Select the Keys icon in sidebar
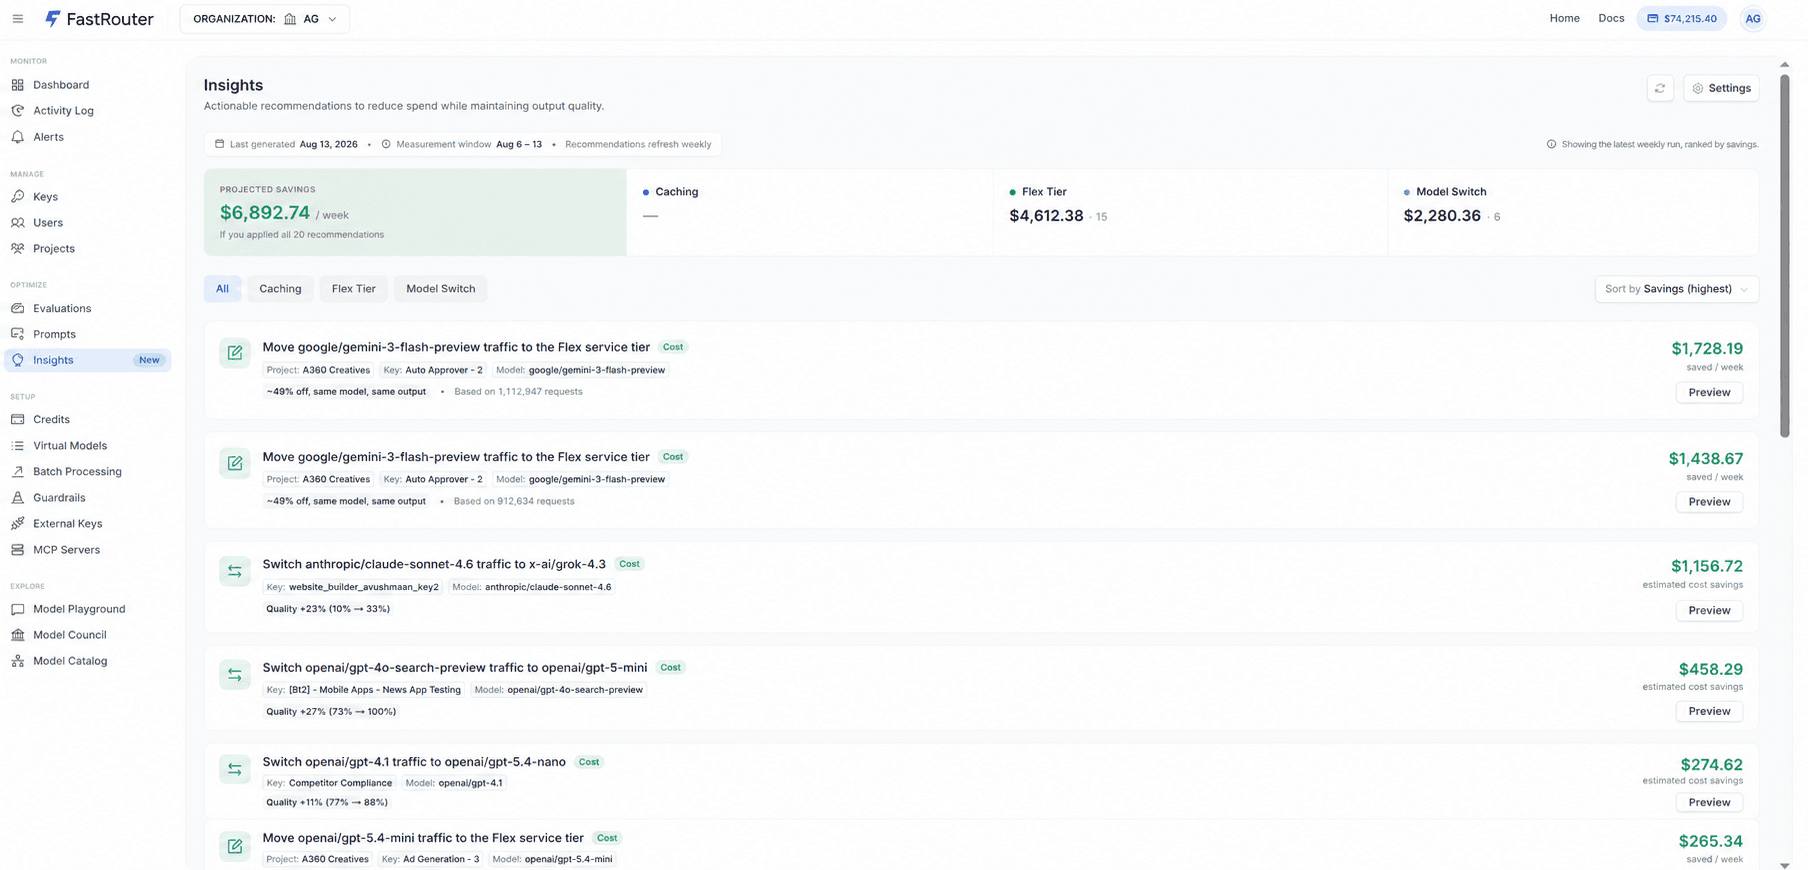This screenshot has width=1808, height=870. (18, 197)
